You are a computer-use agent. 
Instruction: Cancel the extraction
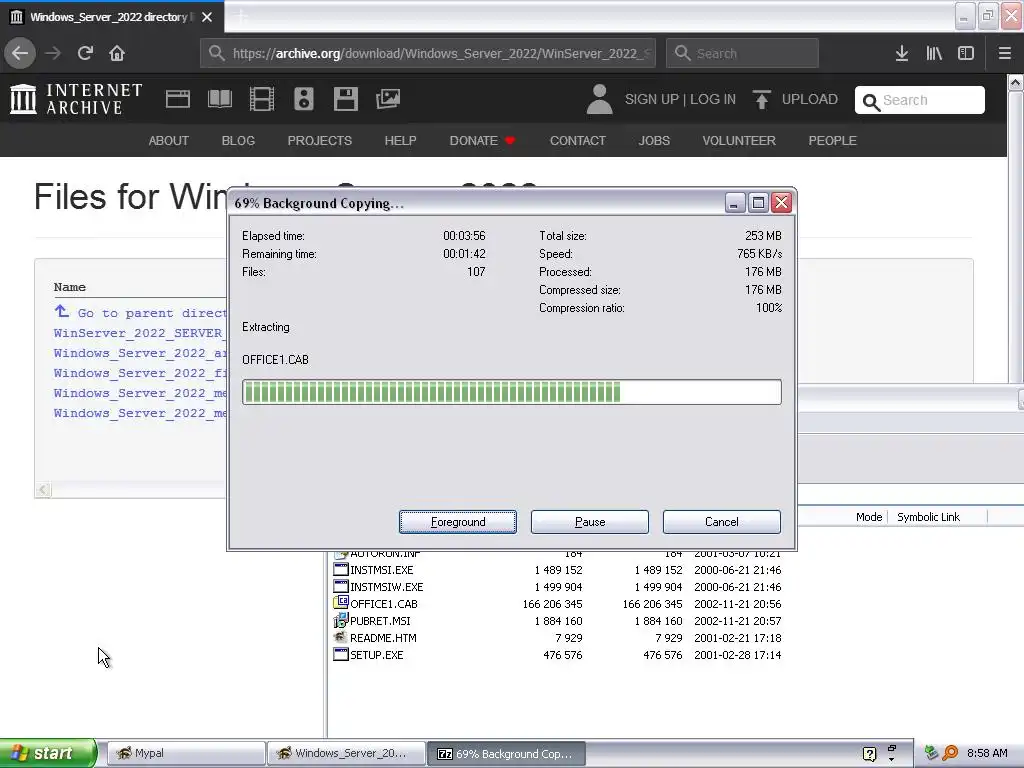click(722, 522)
